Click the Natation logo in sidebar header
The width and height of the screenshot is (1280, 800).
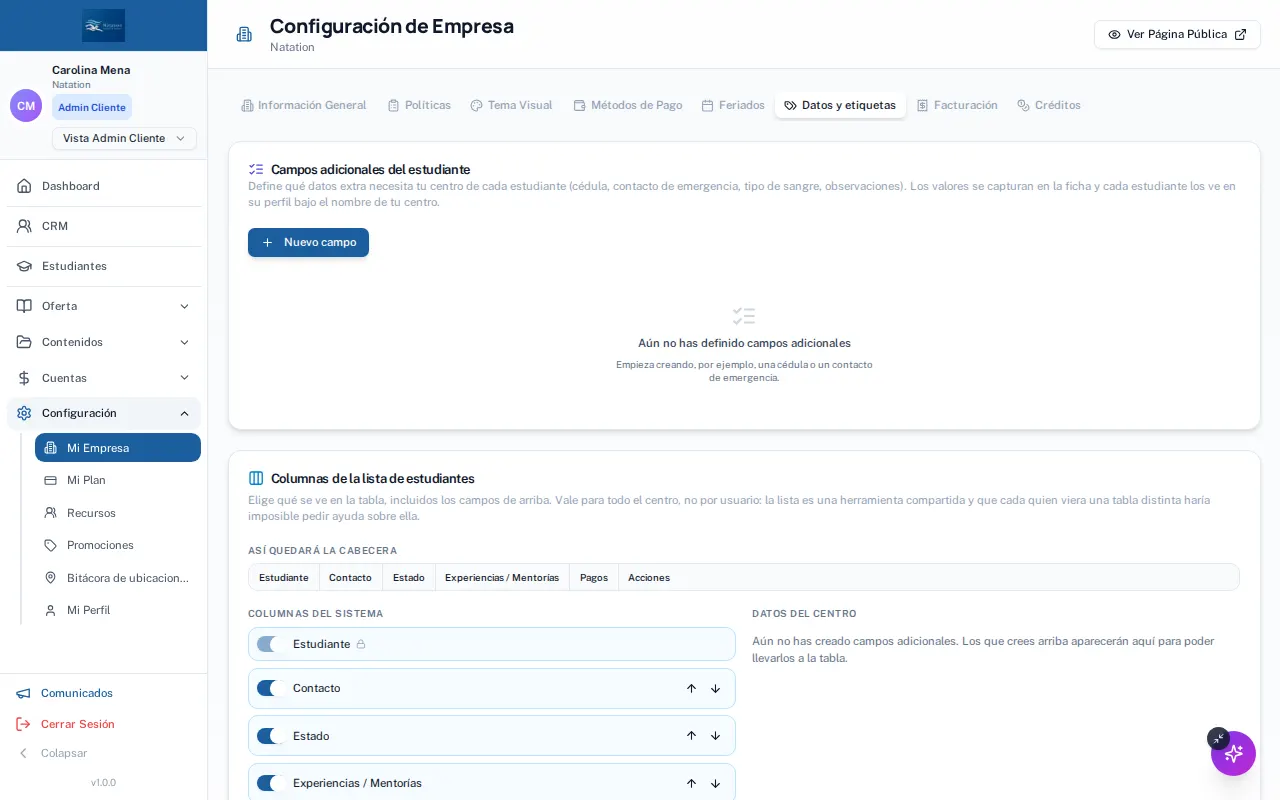coord(104,25)
